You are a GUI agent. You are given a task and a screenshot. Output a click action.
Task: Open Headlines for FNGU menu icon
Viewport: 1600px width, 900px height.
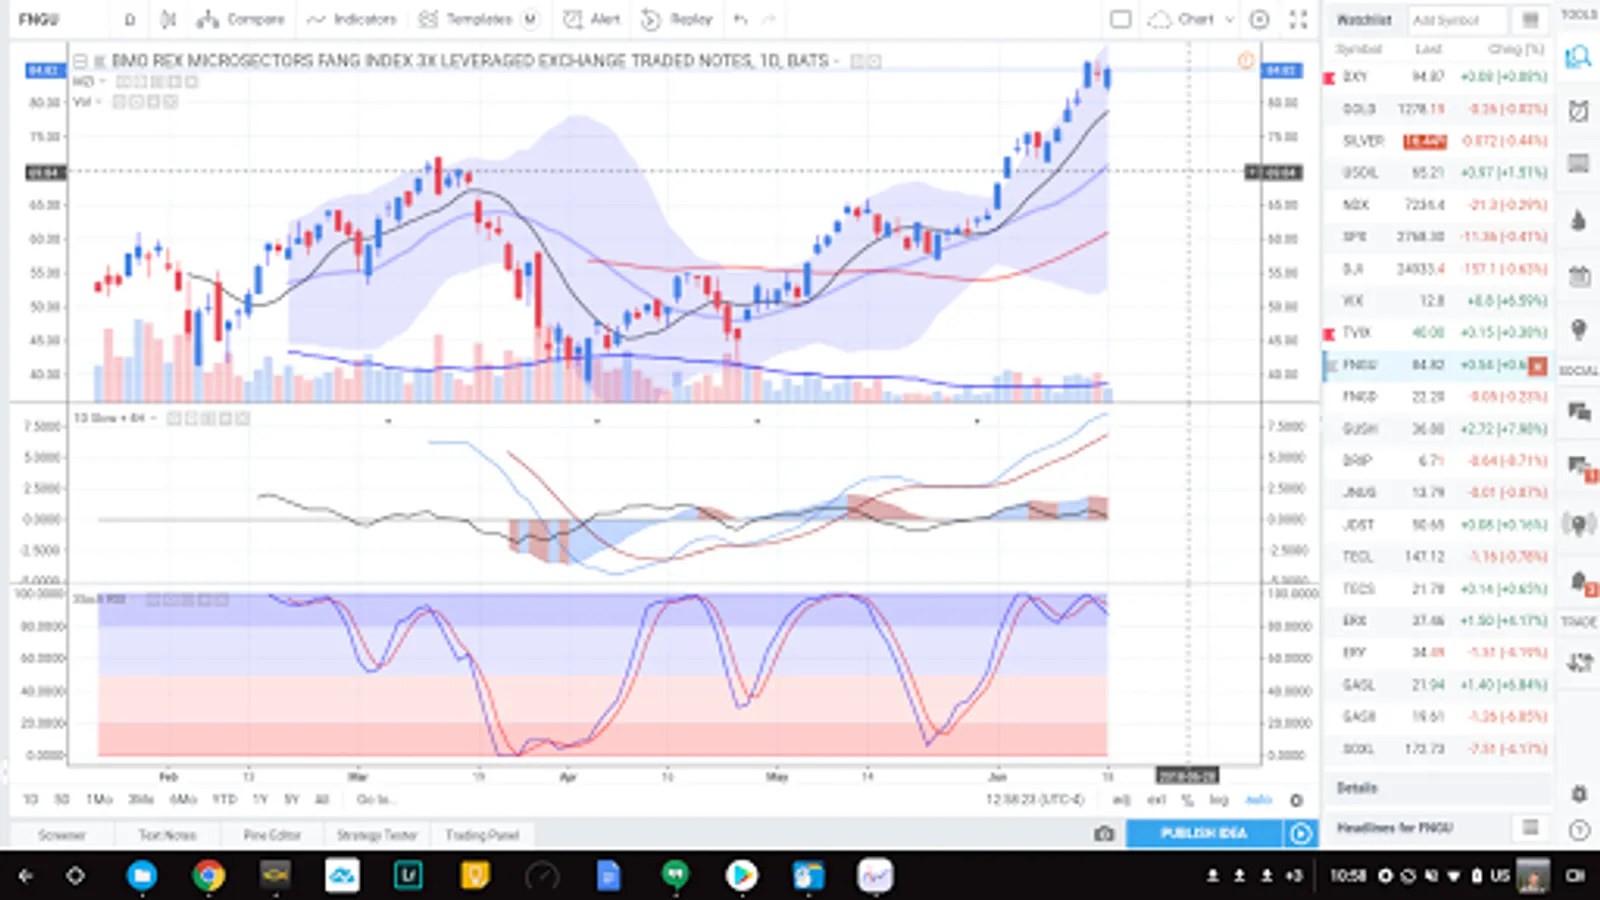coord(1530,827)
